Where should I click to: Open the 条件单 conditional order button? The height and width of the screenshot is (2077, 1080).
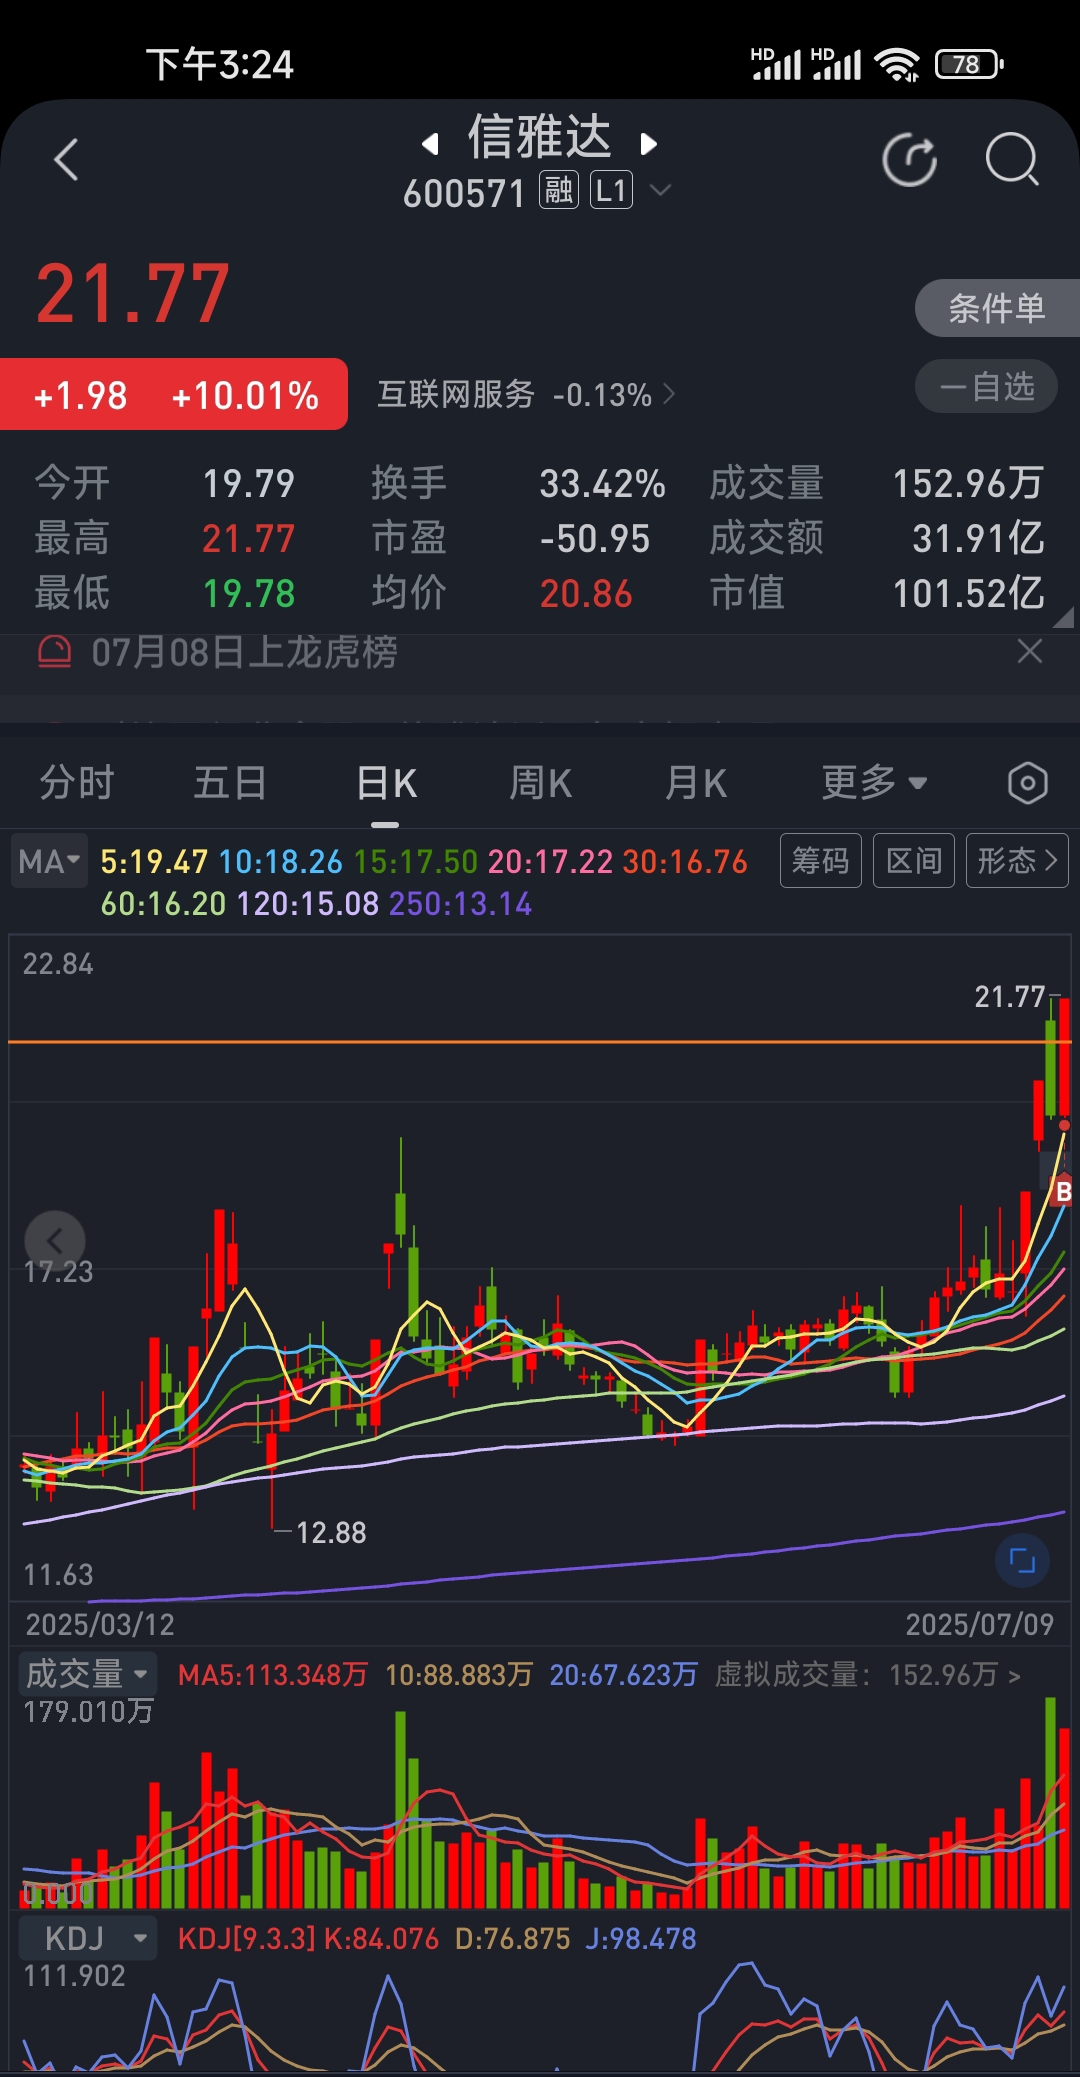(x=997, y=308)
